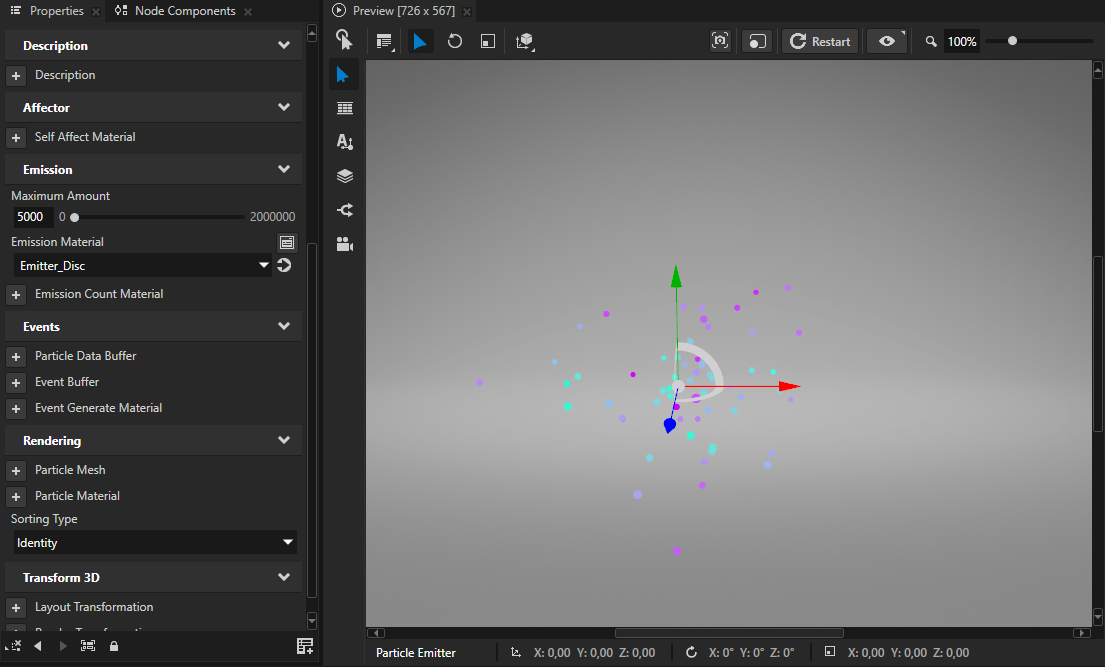Add the Event Buffer property
This screenshot has height=667, width=1105.
click(16, 383)
